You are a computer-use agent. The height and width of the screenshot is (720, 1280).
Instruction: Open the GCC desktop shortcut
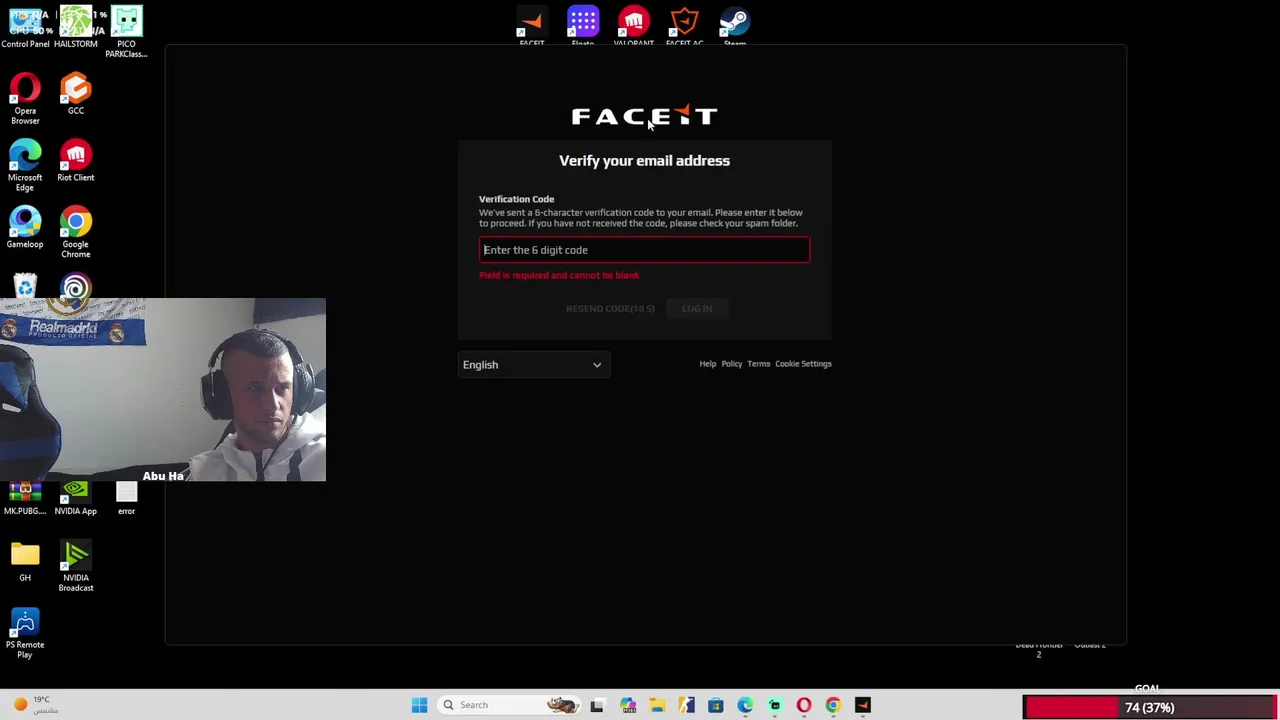76,94
